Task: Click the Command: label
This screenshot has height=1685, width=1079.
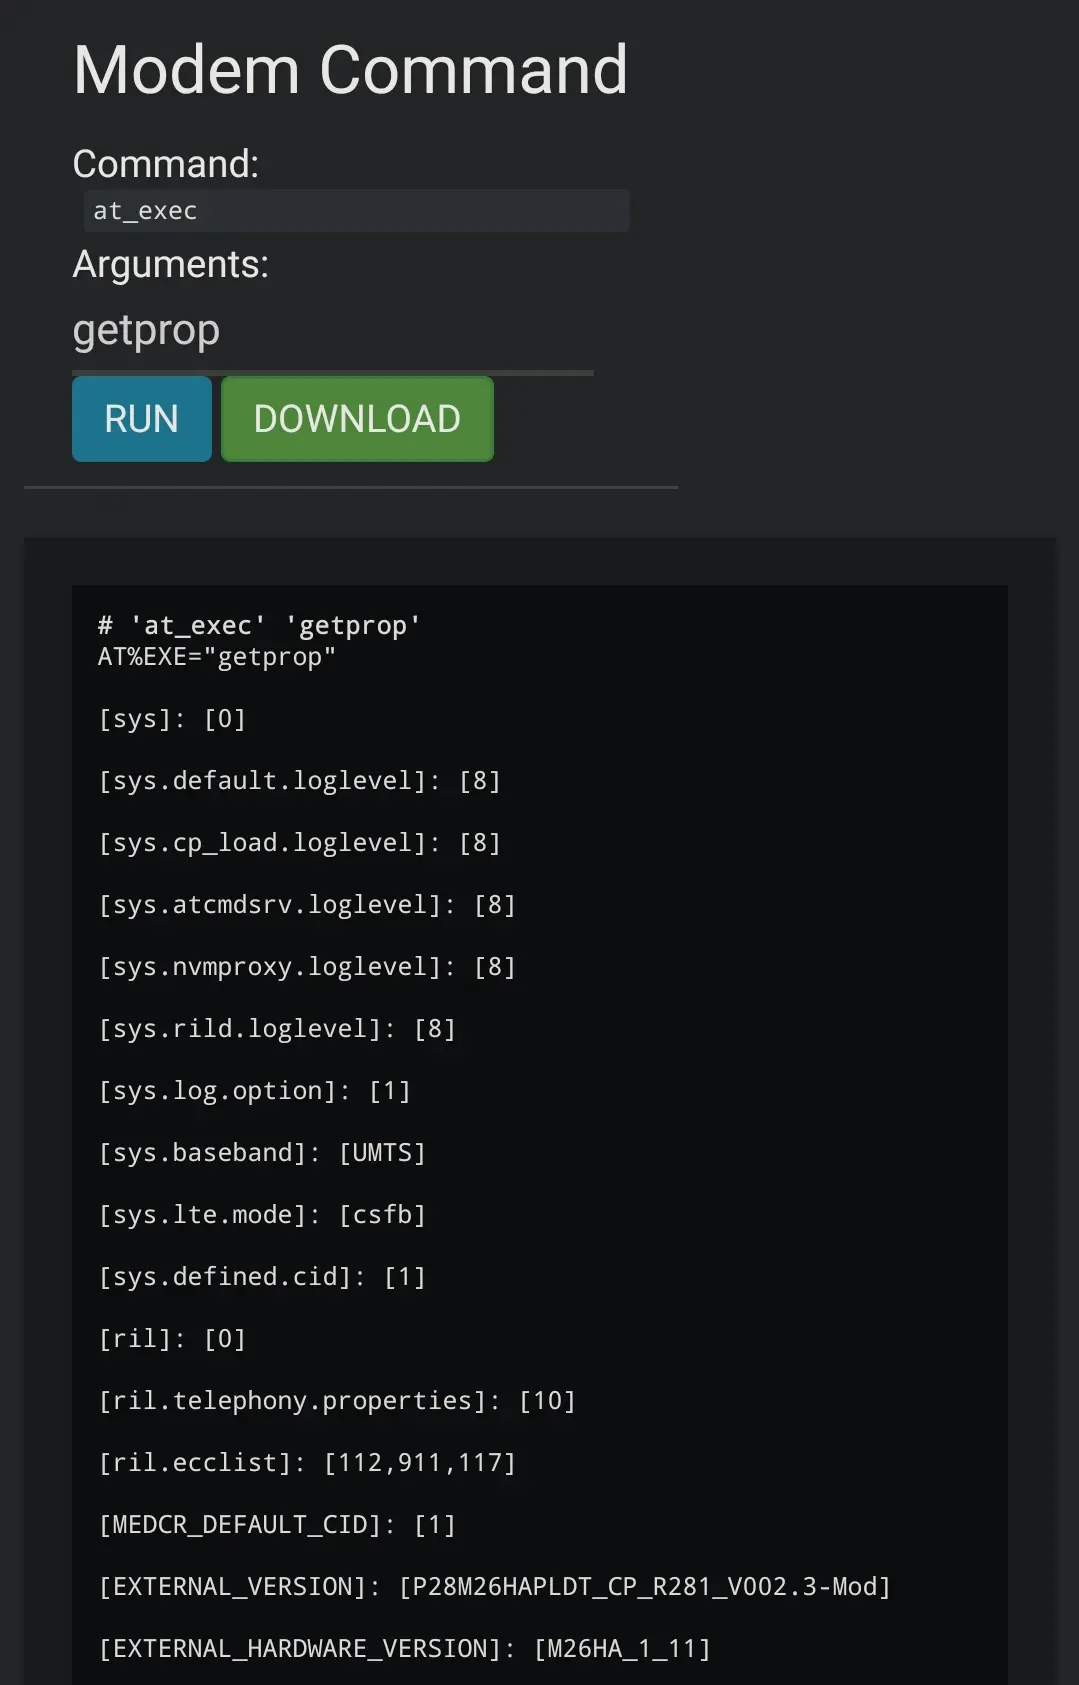Action: pyautogui.click(x=166, y=164)
